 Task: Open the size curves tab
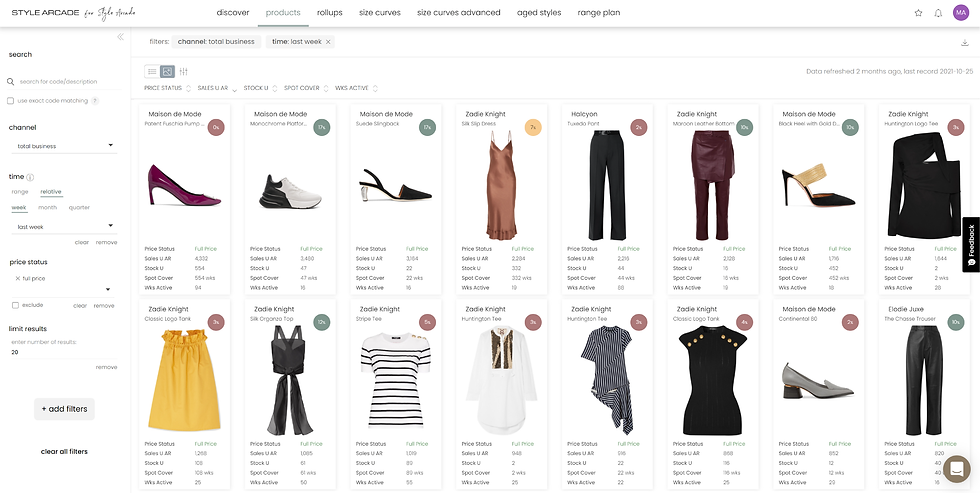(x=380, y=12)
